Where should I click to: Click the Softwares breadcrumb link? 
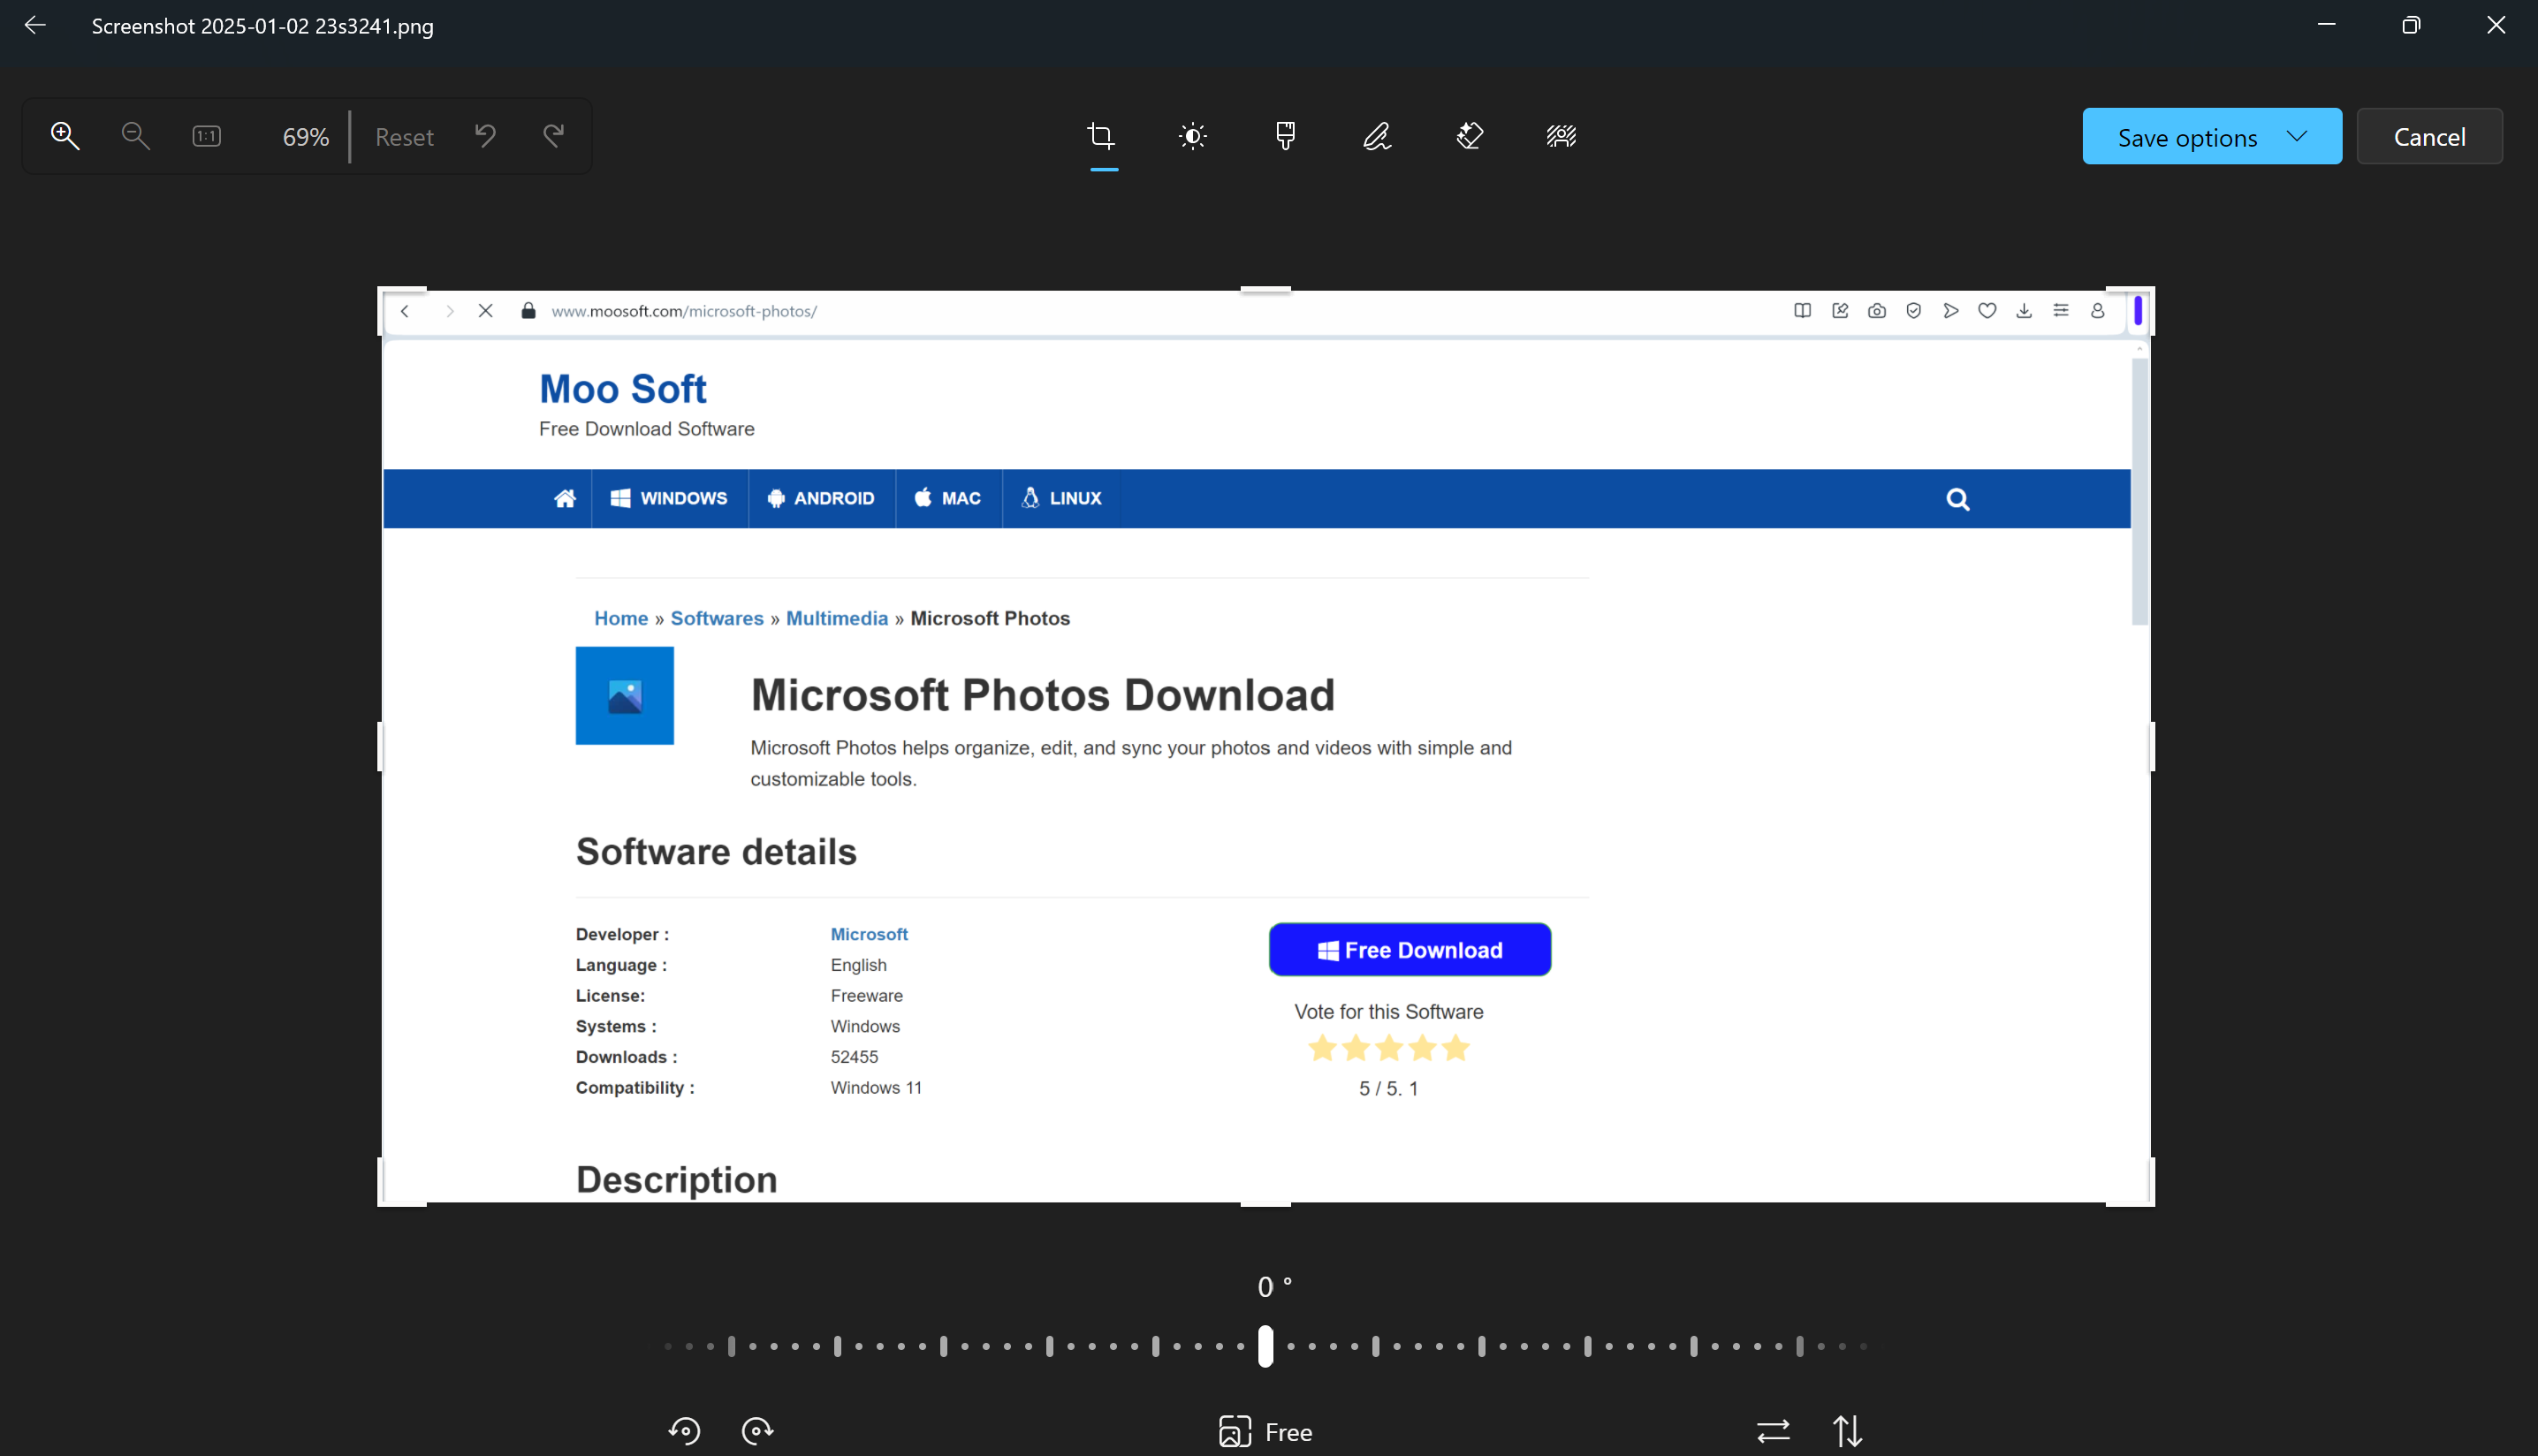pyautogui.click(x=717, y=618)
